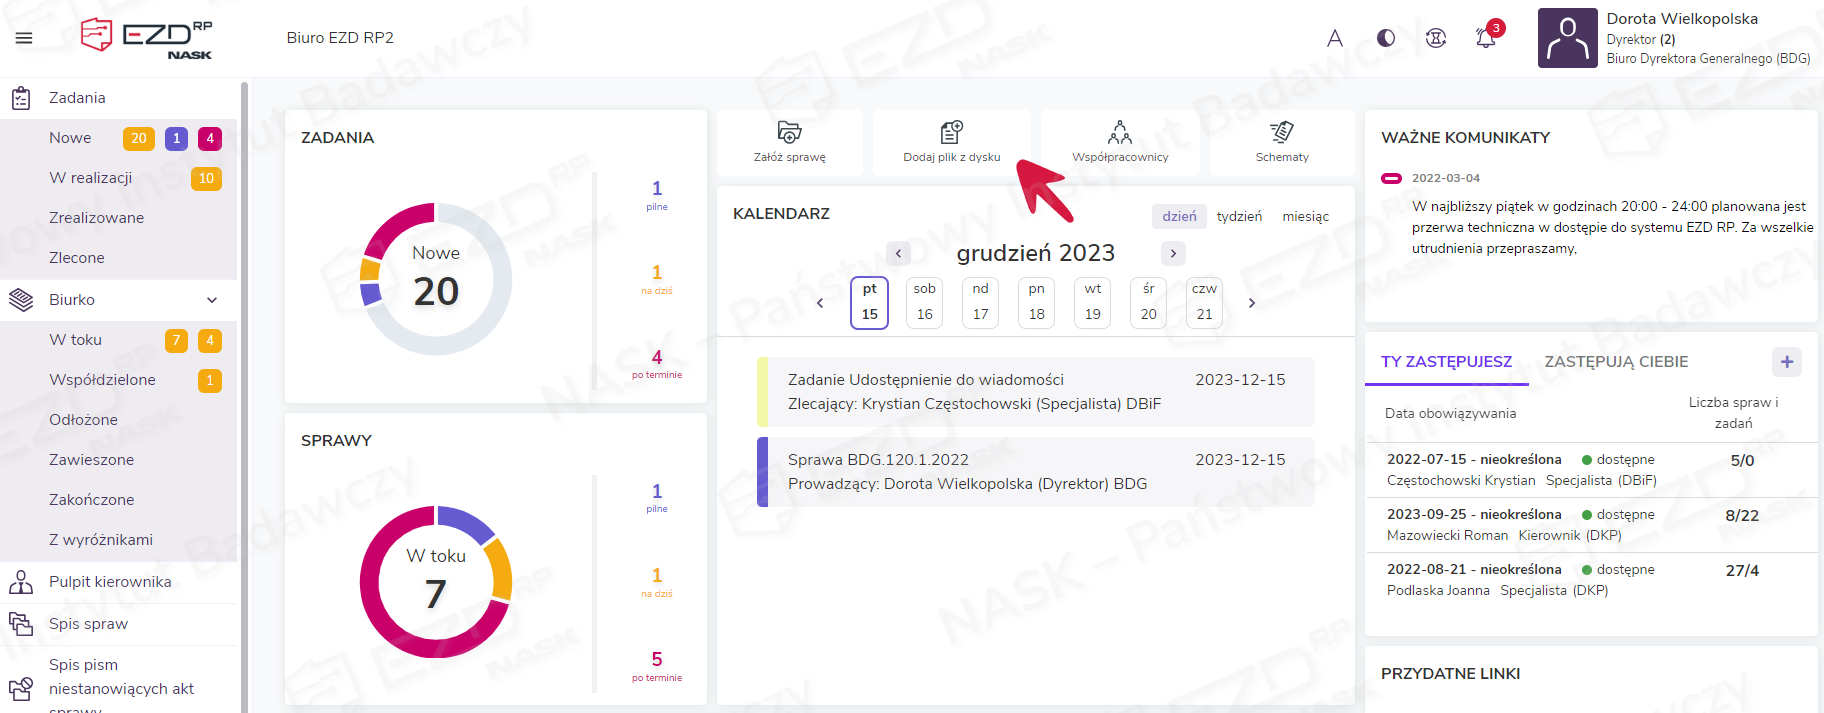Go to previous month in calendar

898,253
